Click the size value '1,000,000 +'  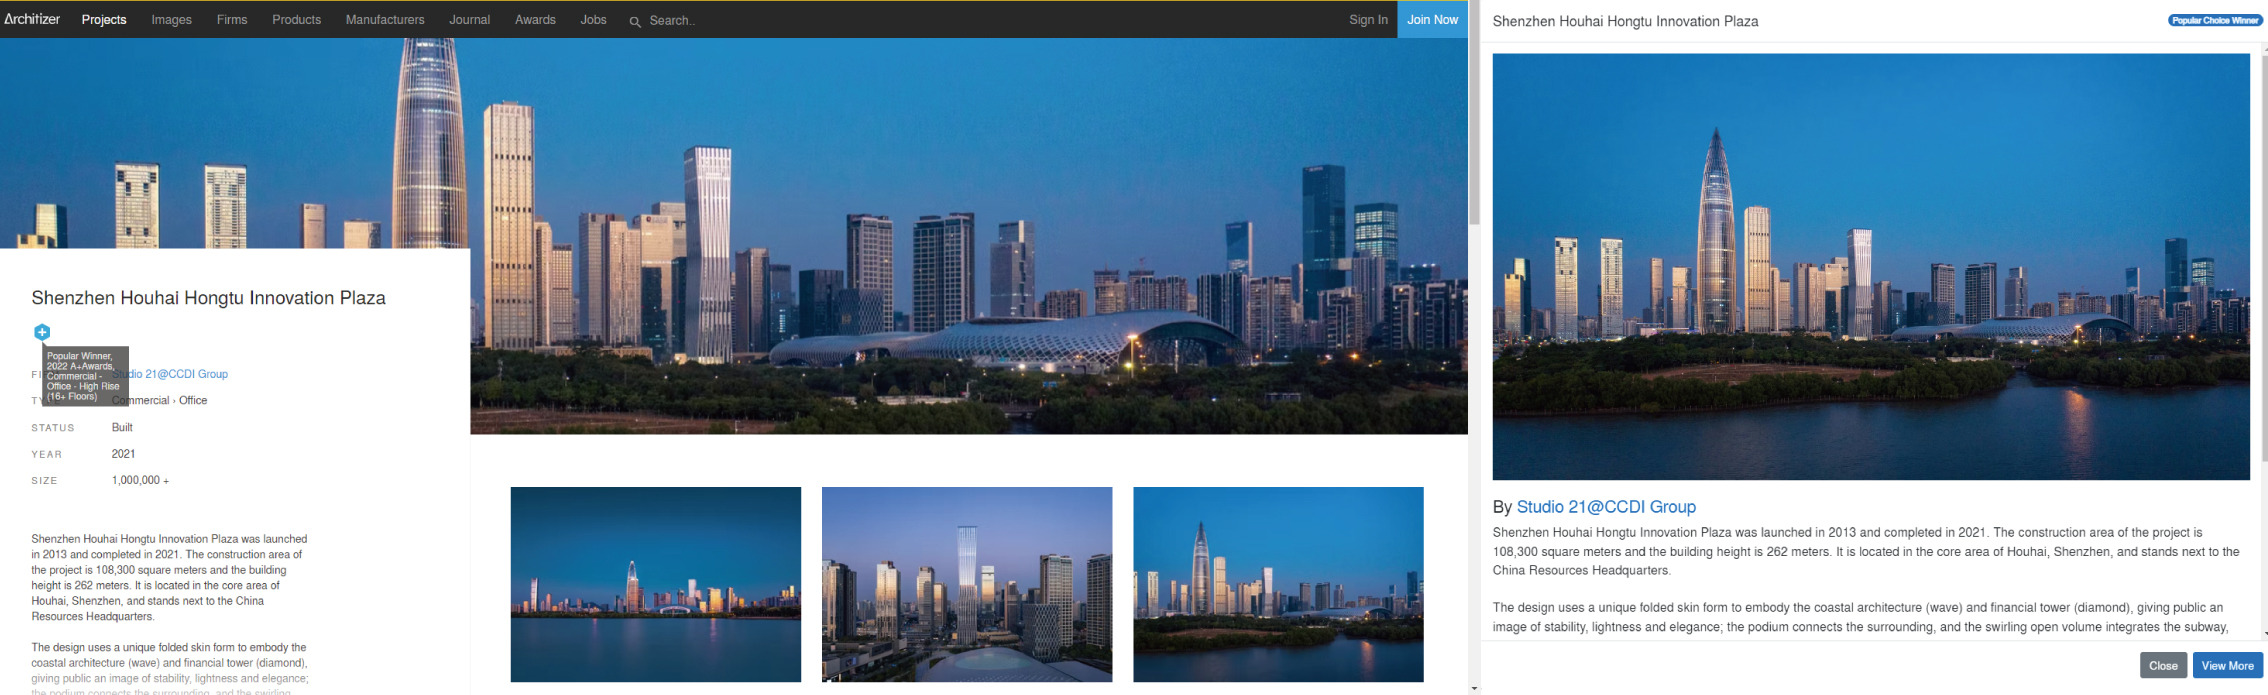click(140, 480)
